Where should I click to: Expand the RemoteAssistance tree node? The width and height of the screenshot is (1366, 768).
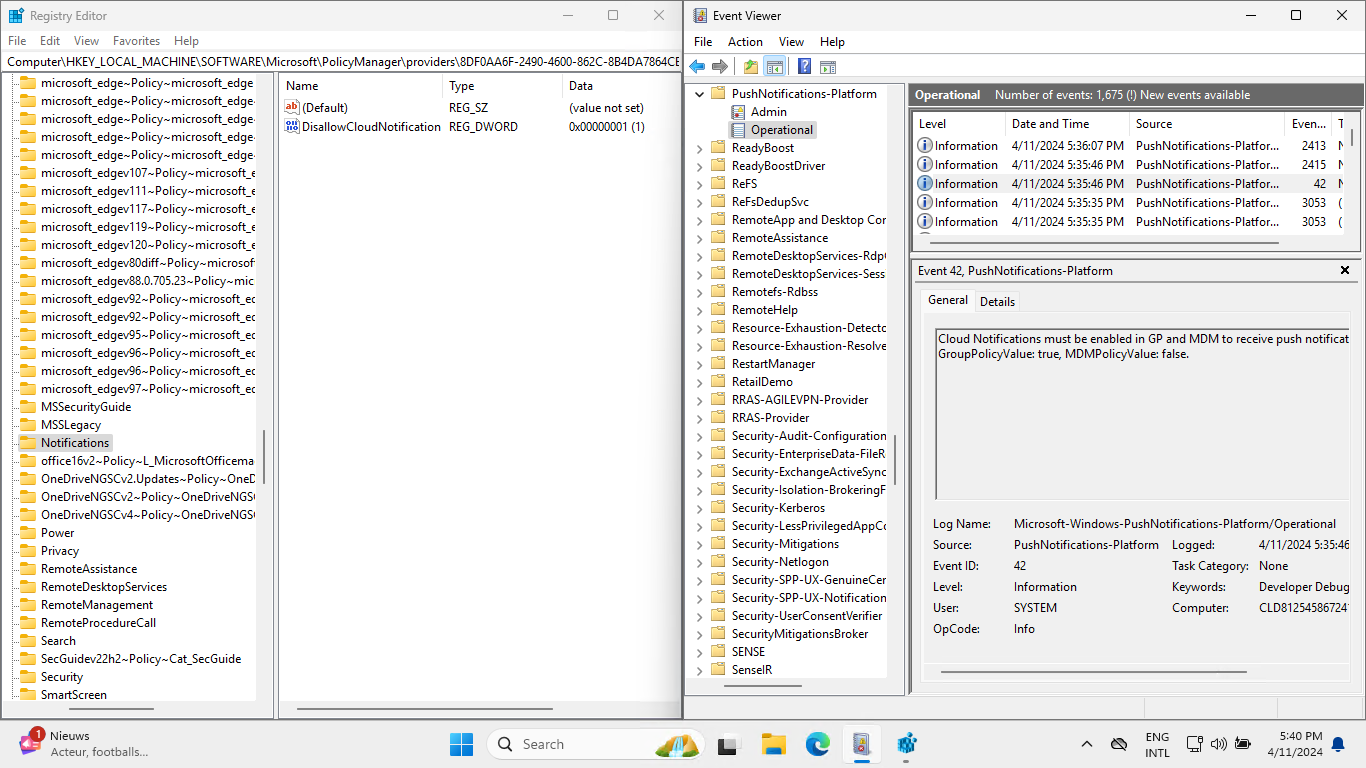coord(699,237)
